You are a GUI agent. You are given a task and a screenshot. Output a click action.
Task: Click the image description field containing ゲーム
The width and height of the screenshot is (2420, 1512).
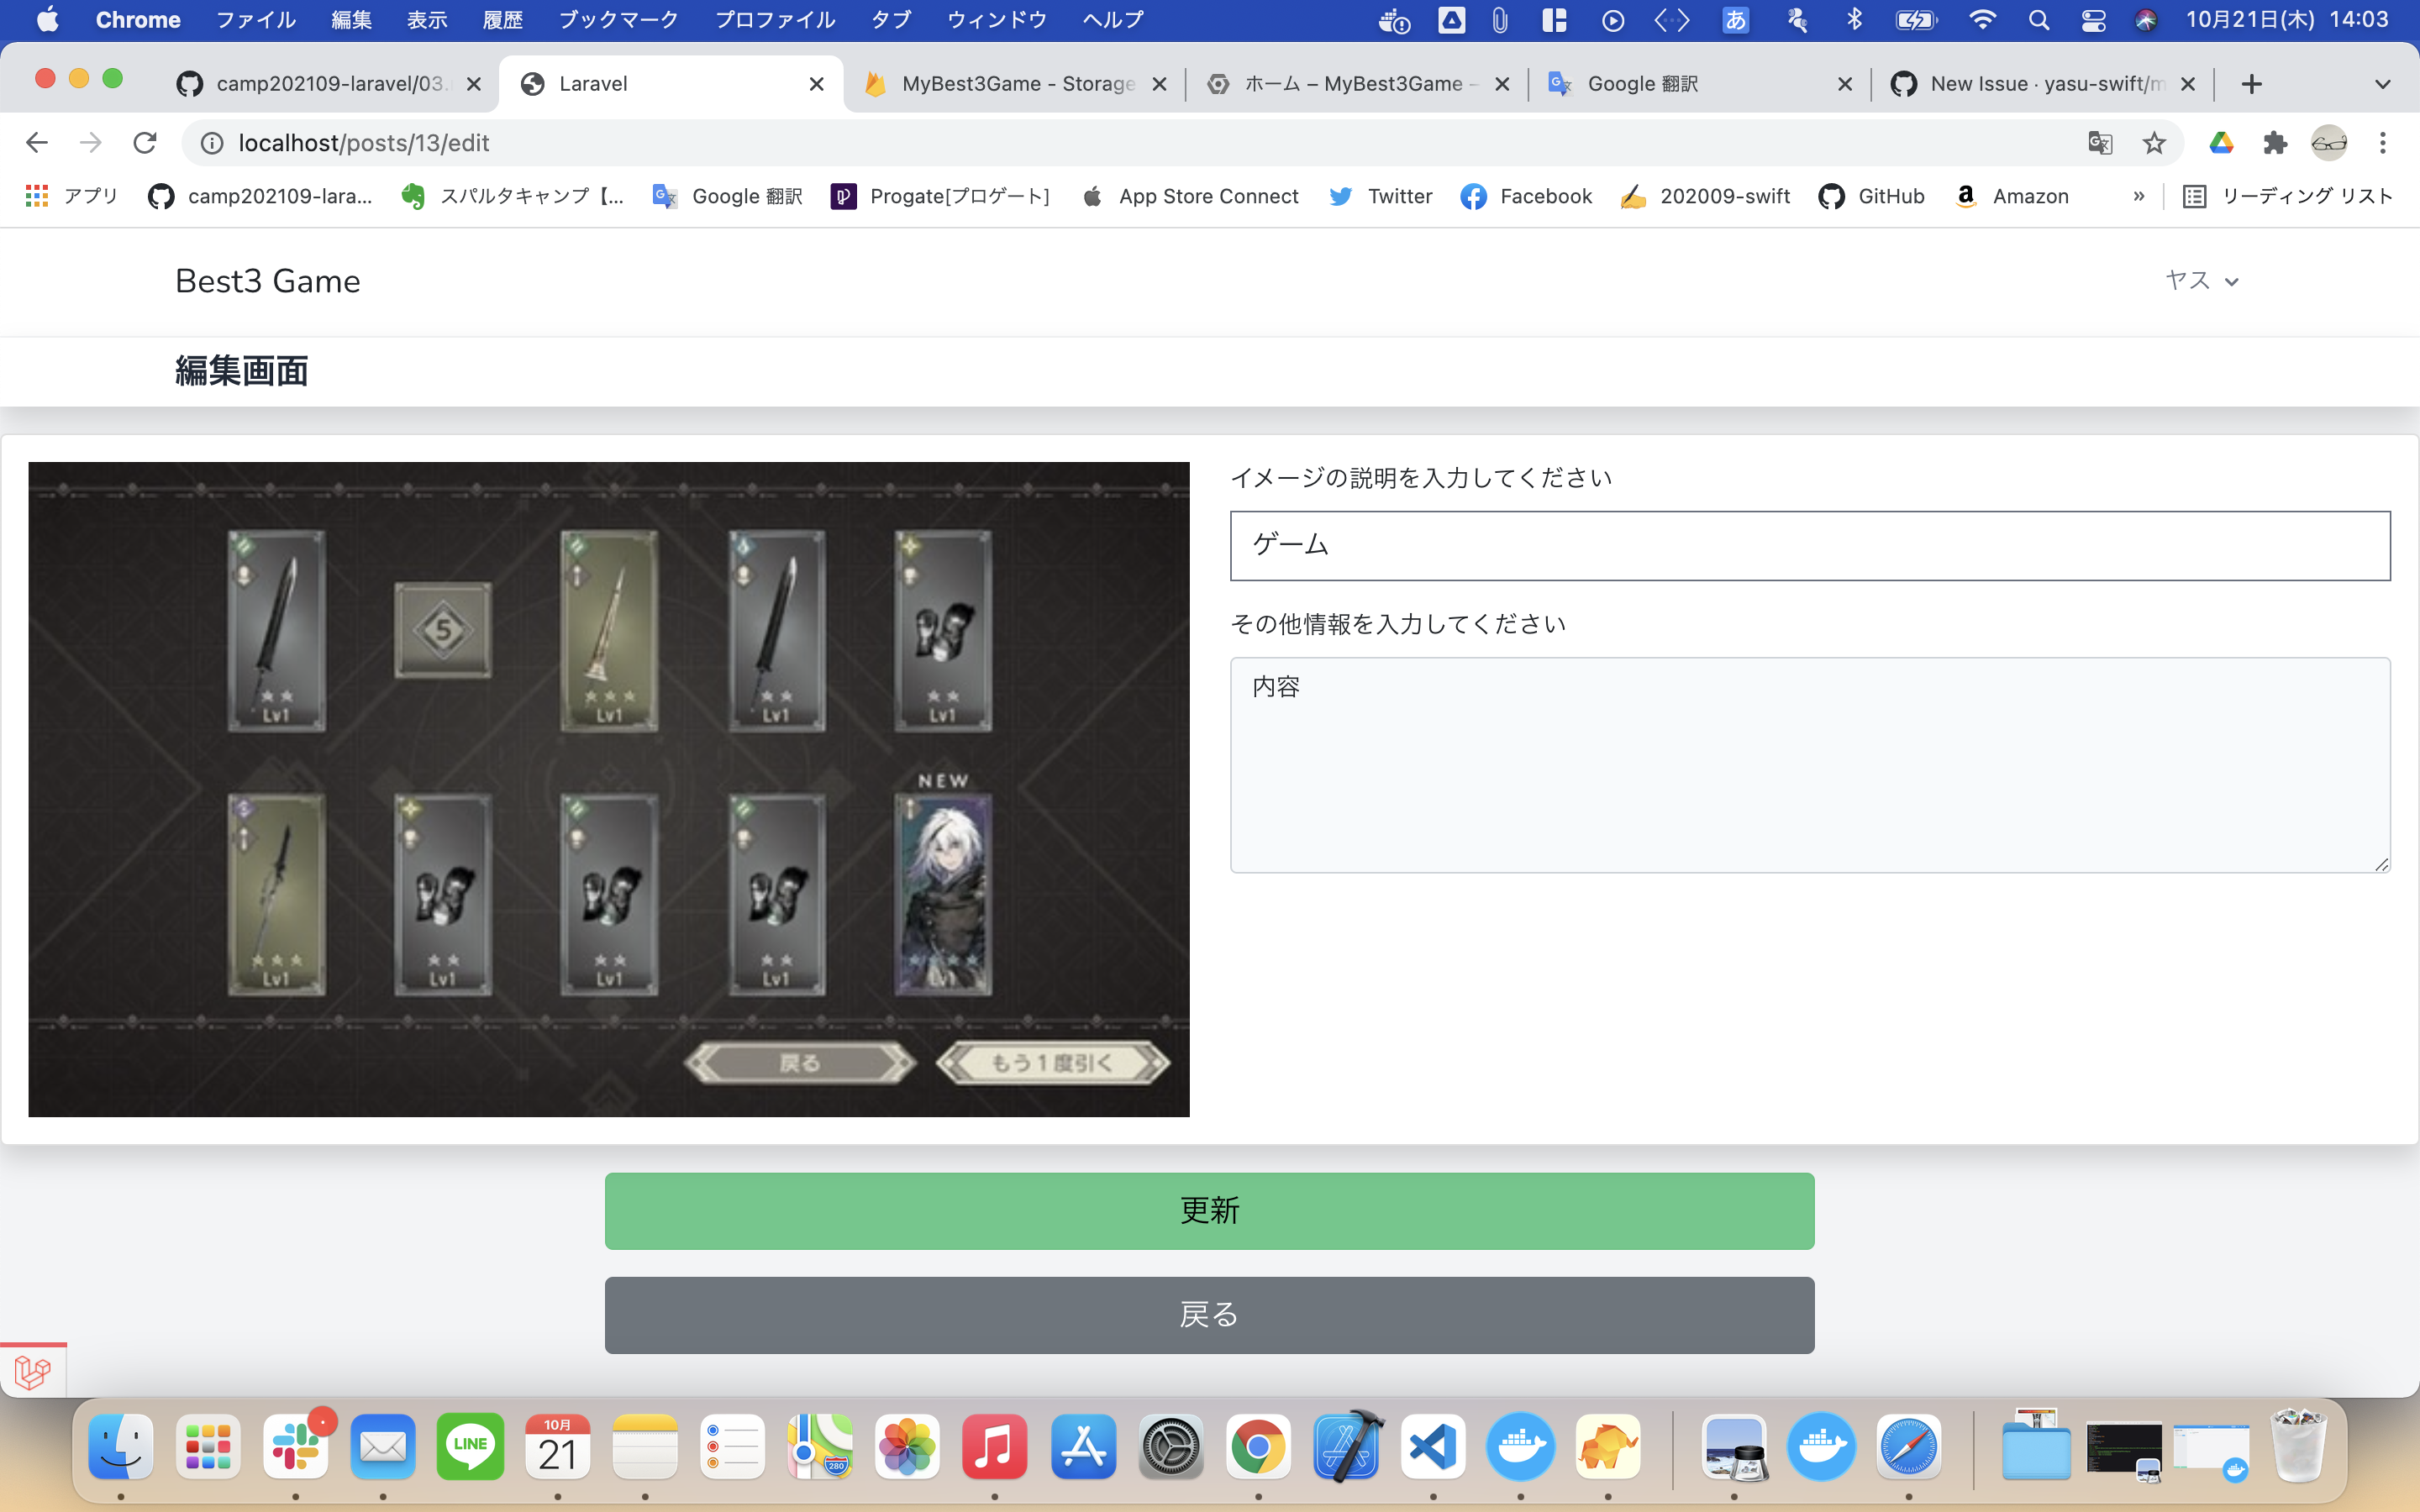1810,546
